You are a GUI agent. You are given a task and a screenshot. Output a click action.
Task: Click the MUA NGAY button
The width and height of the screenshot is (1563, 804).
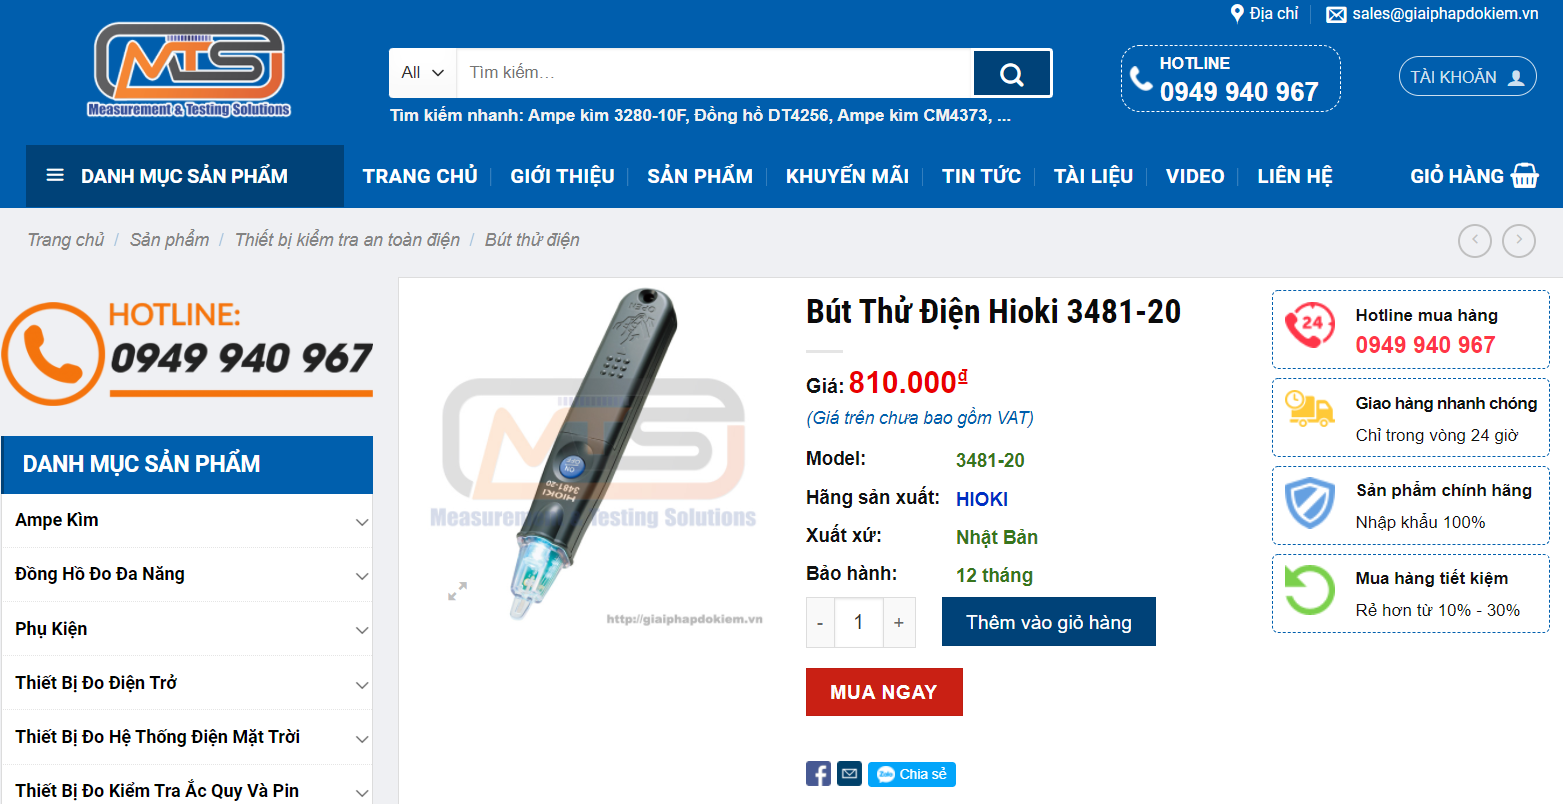click(884, 692)
